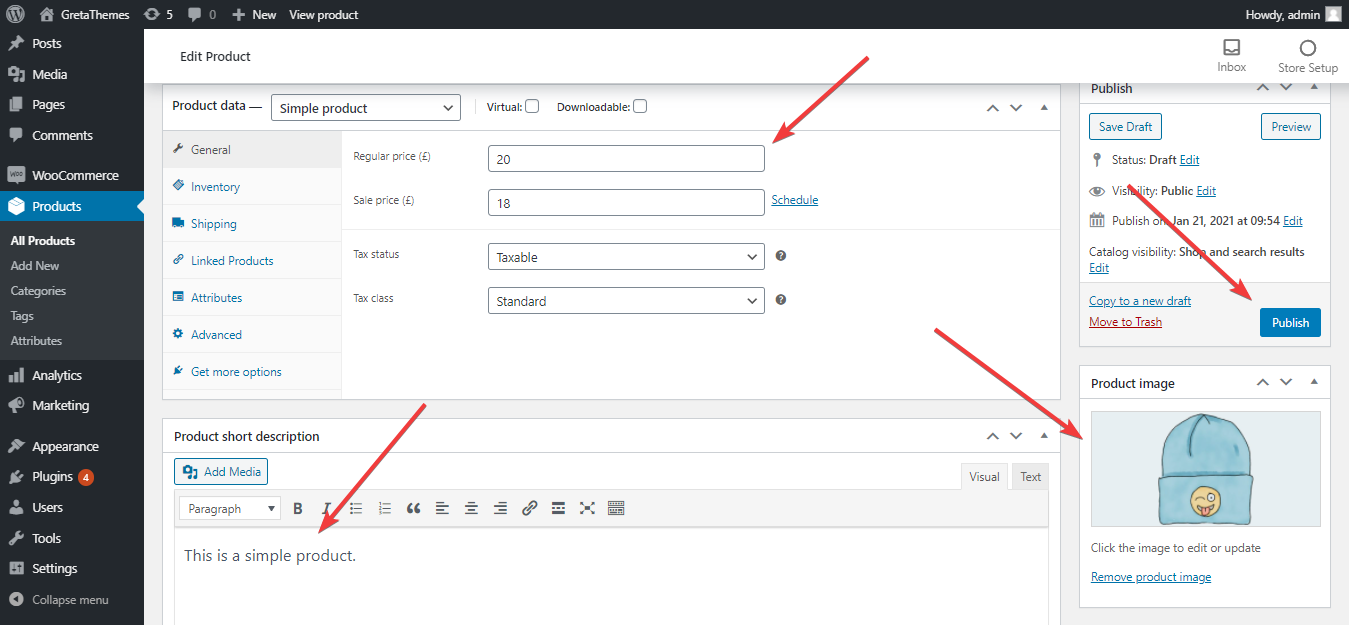Open product Categories submenu link

click(x=38, y=291)
